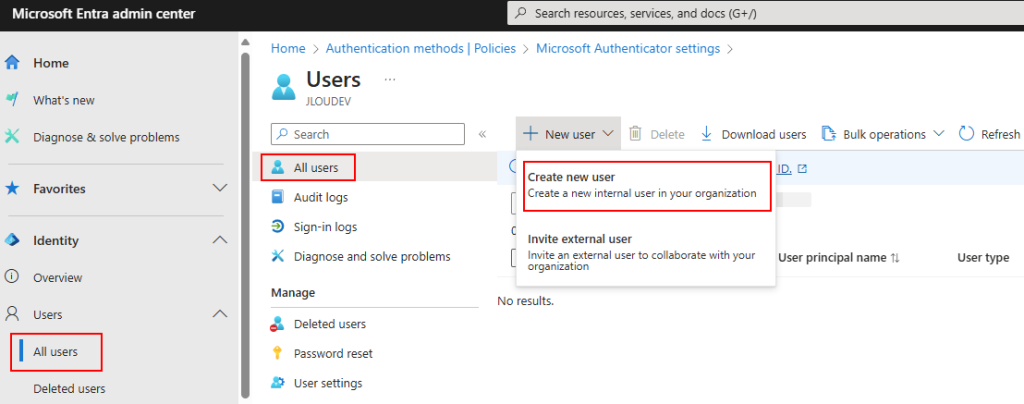Viewport: 1024px width, 404px height.
Task: Click the Users blade Search input field
Action: [368, 134]
